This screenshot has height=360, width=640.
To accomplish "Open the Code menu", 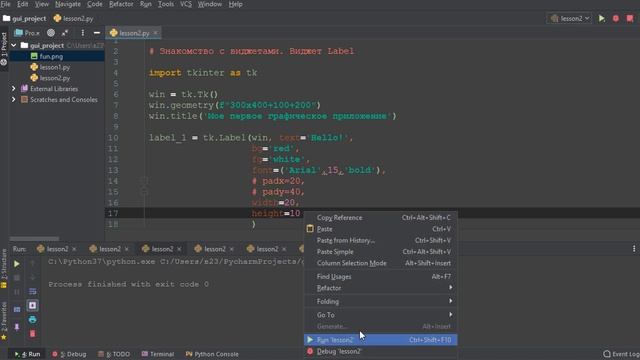I will (x=95, y=4).
